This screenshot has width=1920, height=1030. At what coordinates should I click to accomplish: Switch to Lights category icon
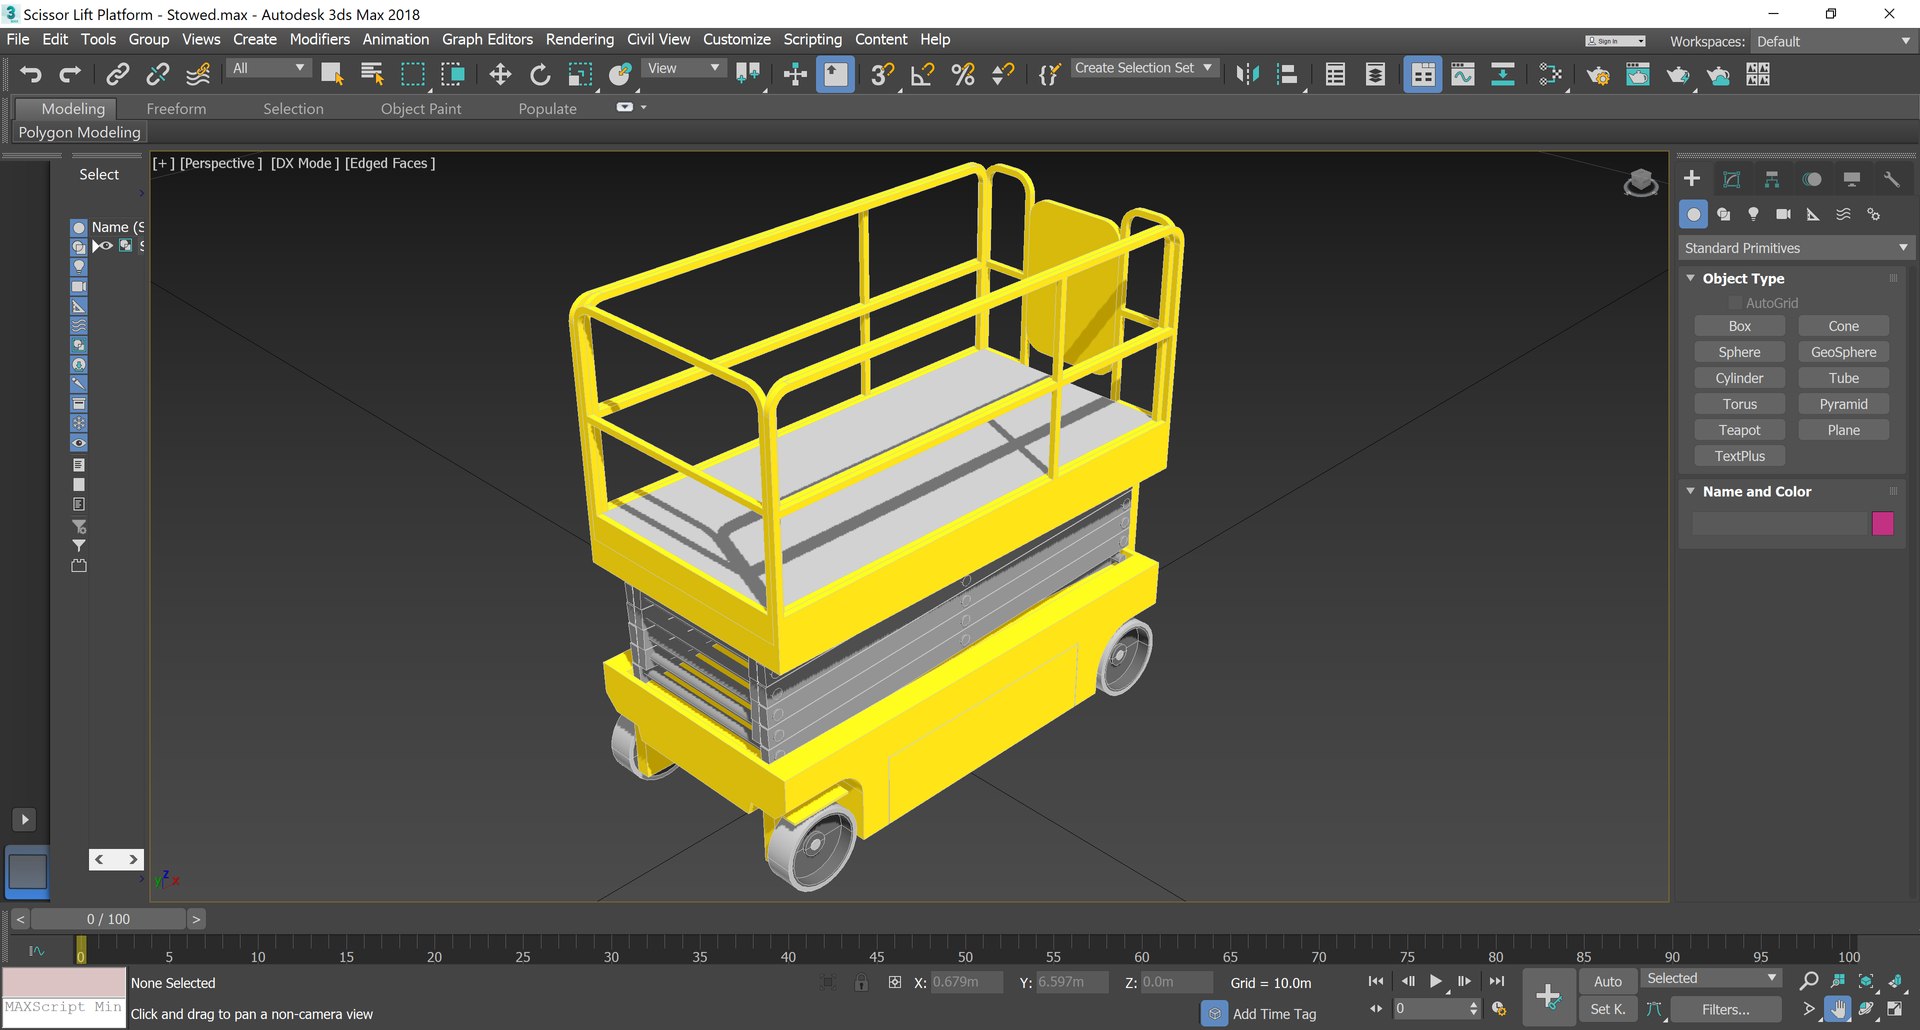point(1753,214)
